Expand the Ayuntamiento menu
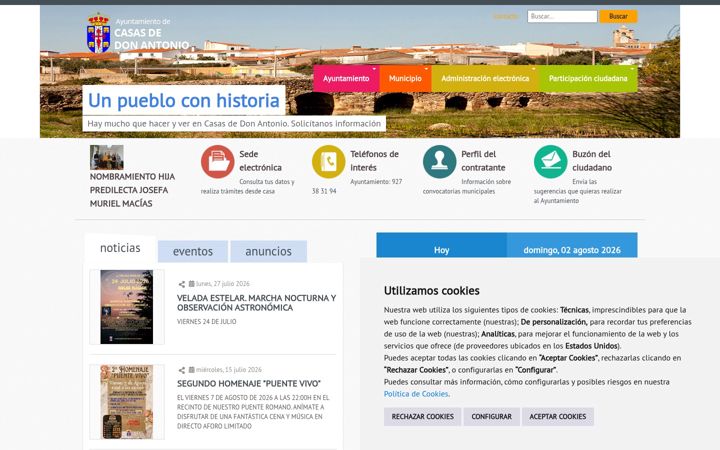Image resolution: width=720 pixels, height=450 pixels. 346,79
